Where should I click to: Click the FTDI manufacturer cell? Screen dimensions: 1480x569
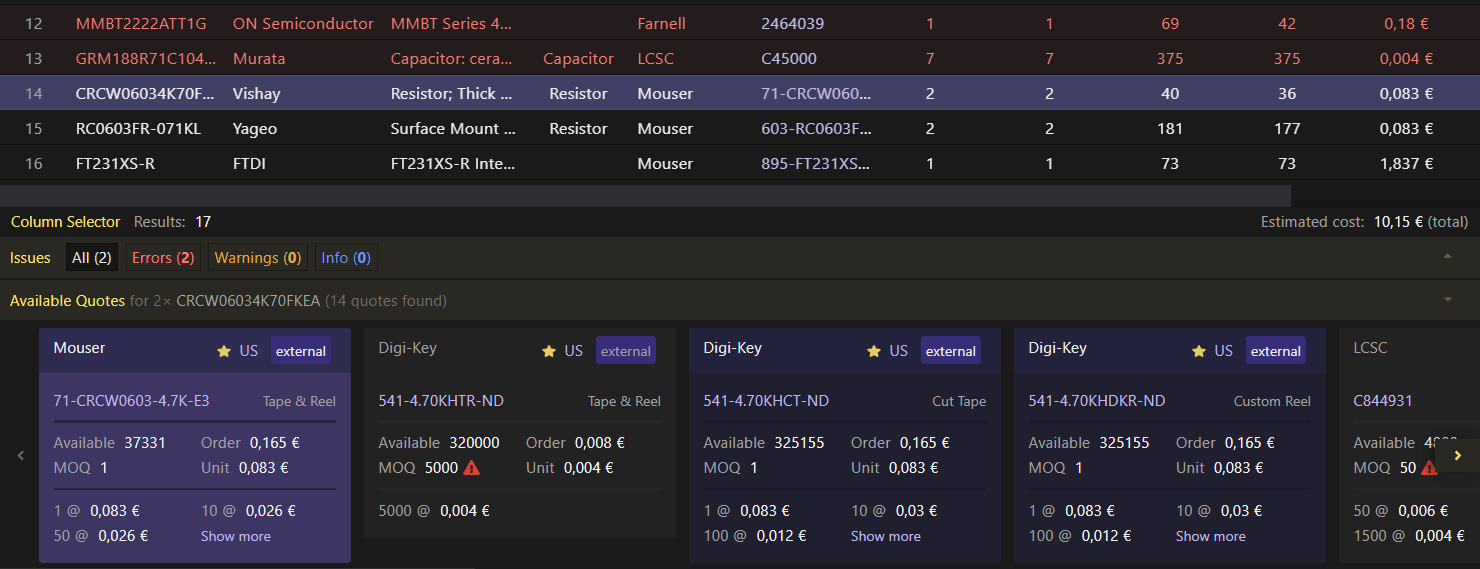(249, 164)
